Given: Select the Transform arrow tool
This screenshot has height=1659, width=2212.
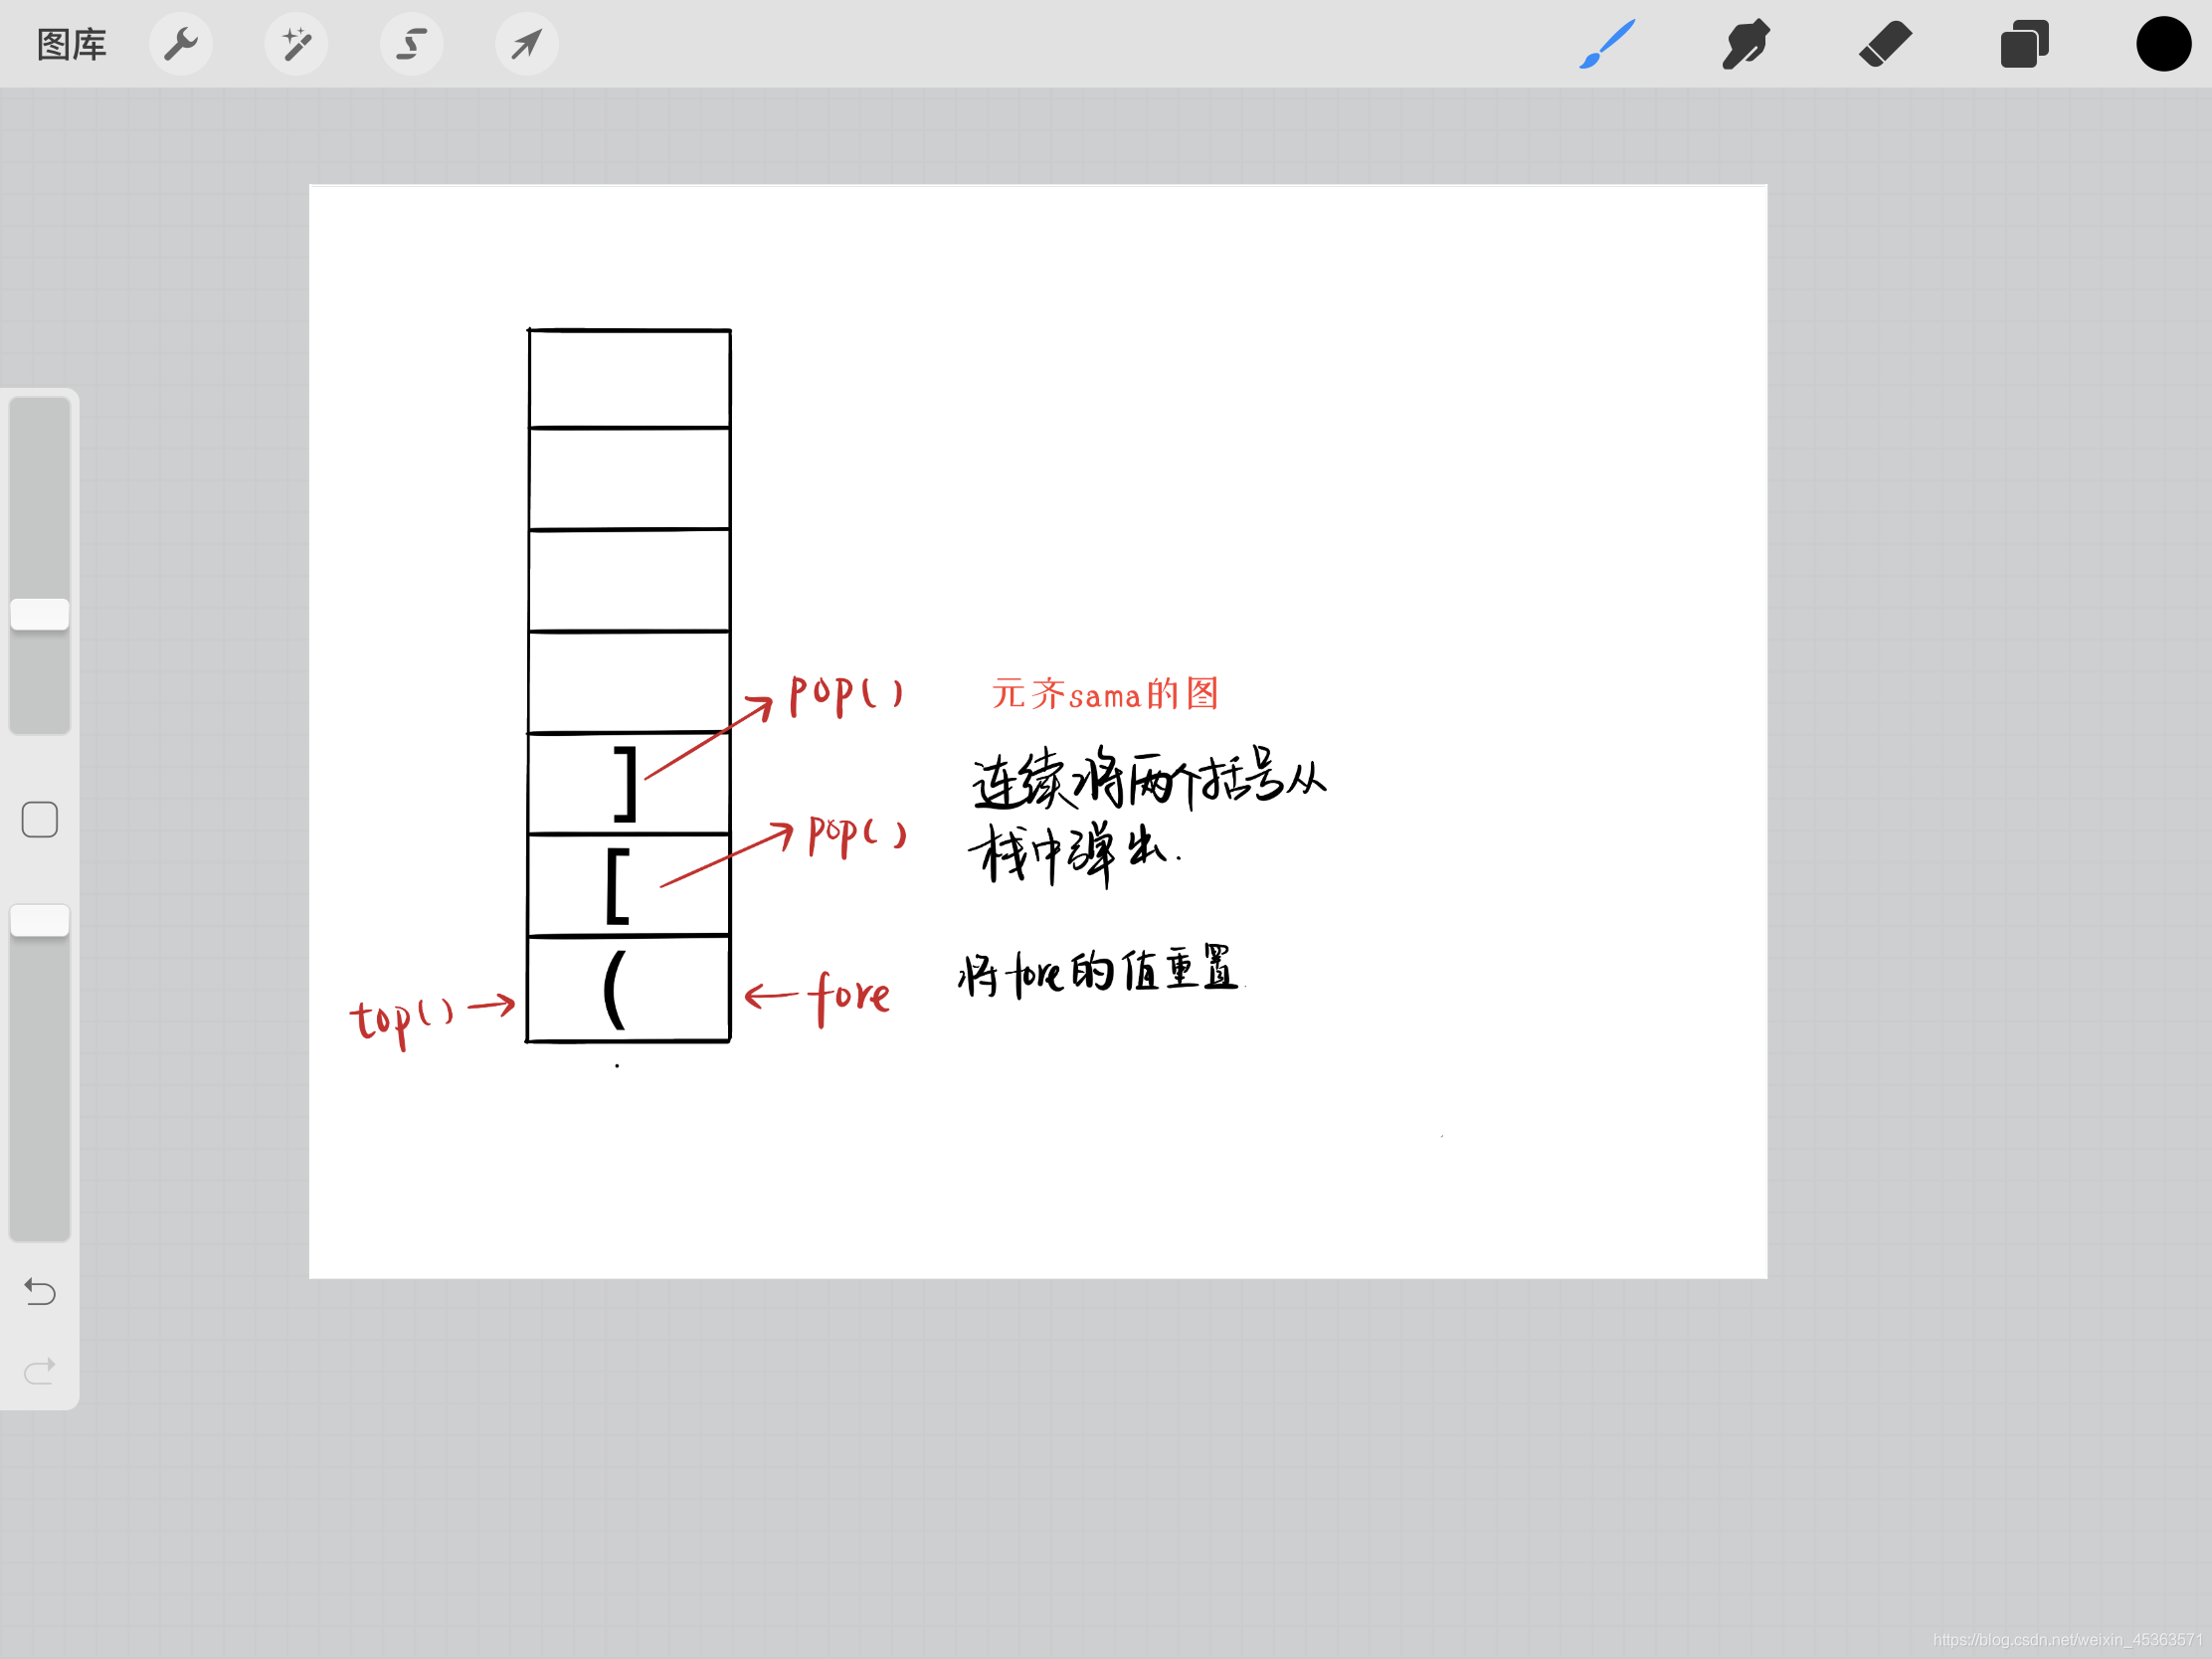Looking at the screenshot, I should pos(527,44).
